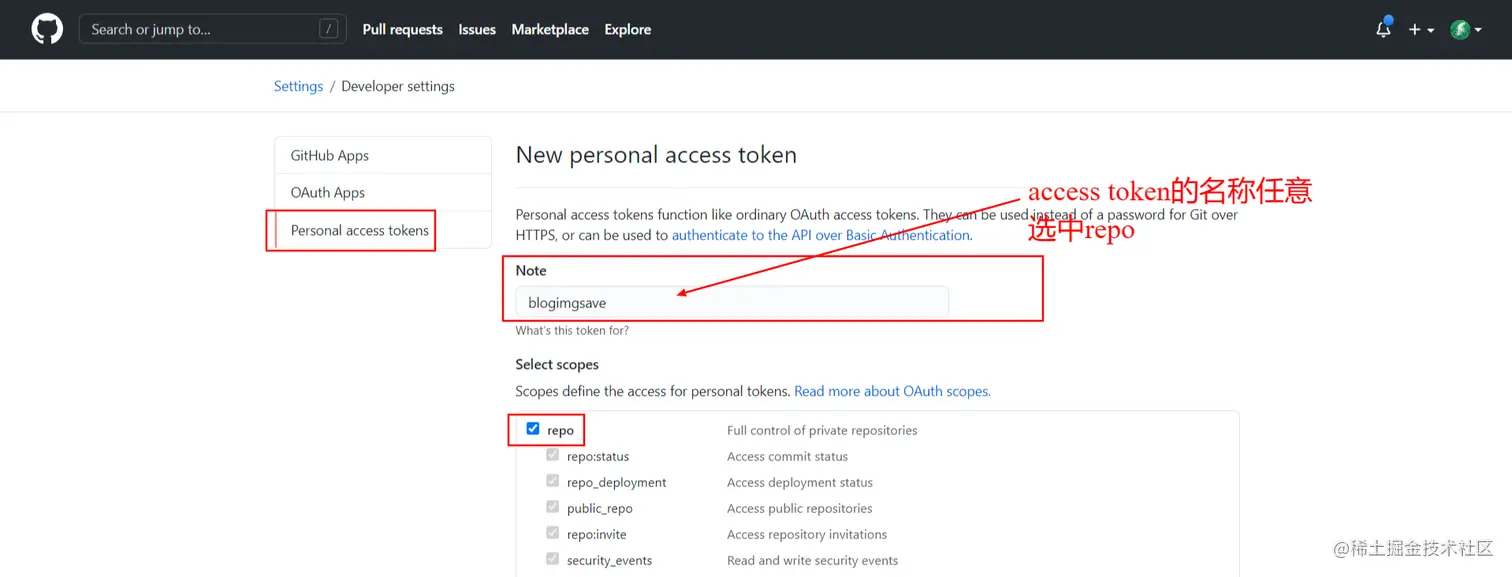Screen dimensions: 1512x577
Task: Open the create new item dropdown
Action: (x=1414, y=30)
